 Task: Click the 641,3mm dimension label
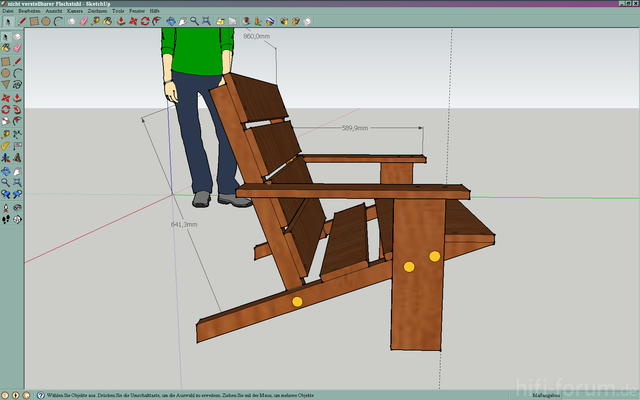(184, 224)
